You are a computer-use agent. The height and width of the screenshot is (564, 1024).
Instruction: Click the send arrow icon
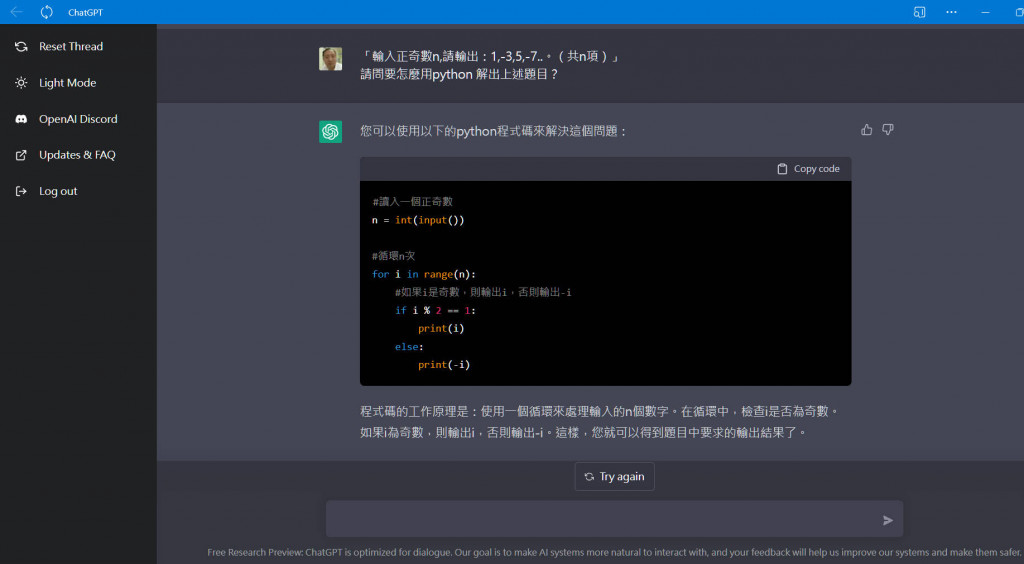pyautogui.click(x=888, y=520)
